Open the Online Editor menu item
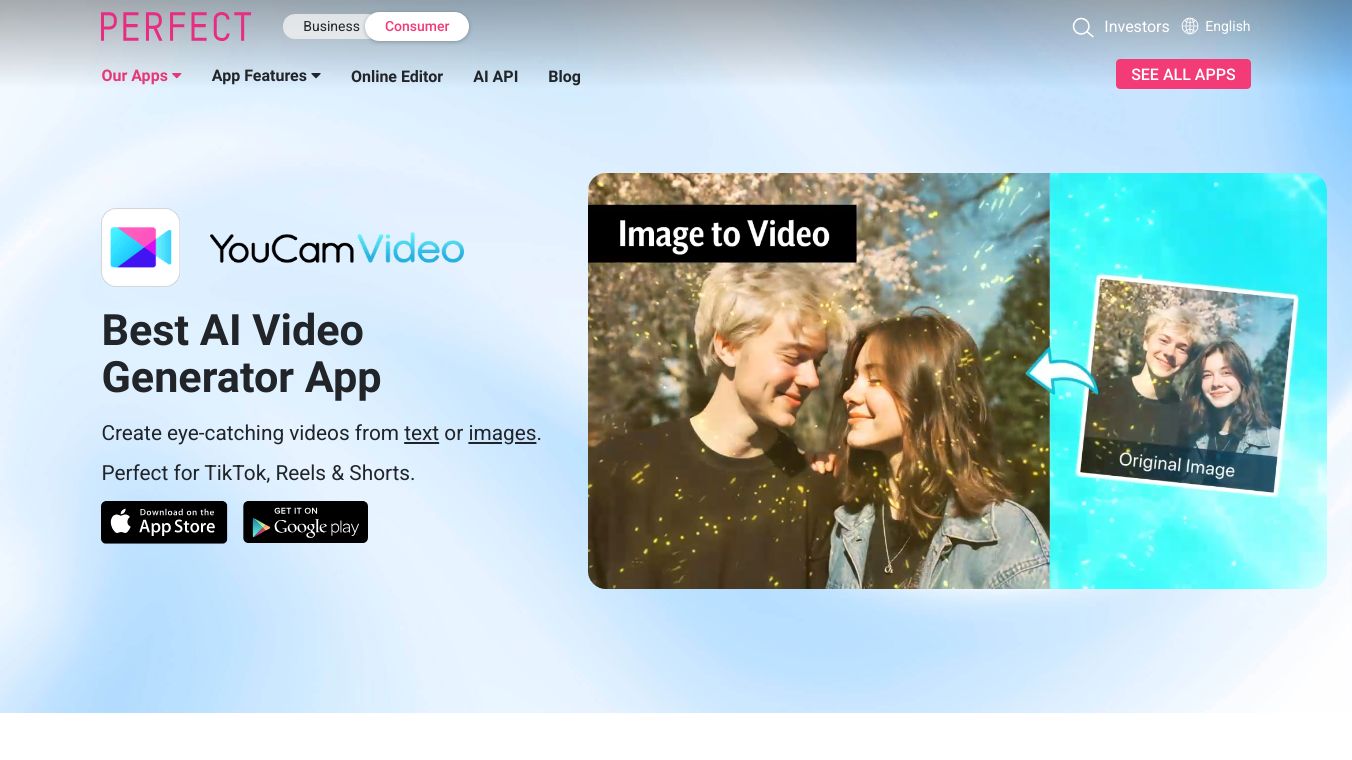Image resolution: width=1352 pixels, height=760 pixels. pos(397,76)
